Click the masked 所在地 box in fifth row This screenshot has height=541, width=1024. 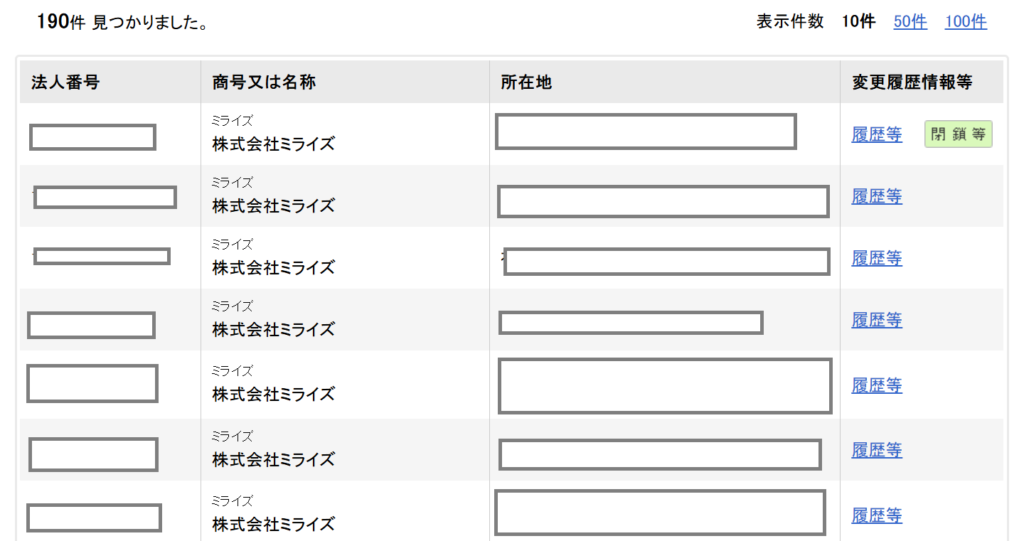pyautogui.click(x=665, y=385)
